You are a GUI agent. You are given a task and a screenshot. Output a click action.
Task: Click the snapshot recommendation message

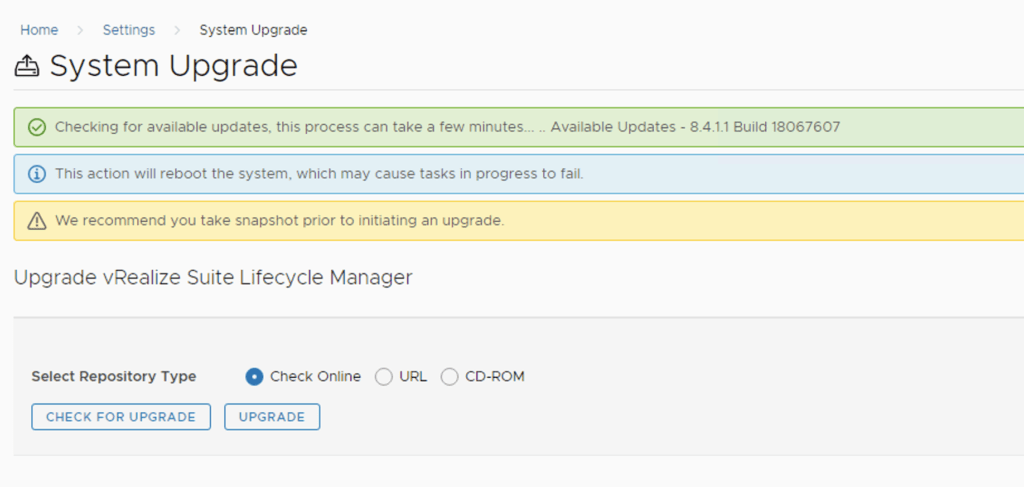pyautogui.click(x=279, y=220)
